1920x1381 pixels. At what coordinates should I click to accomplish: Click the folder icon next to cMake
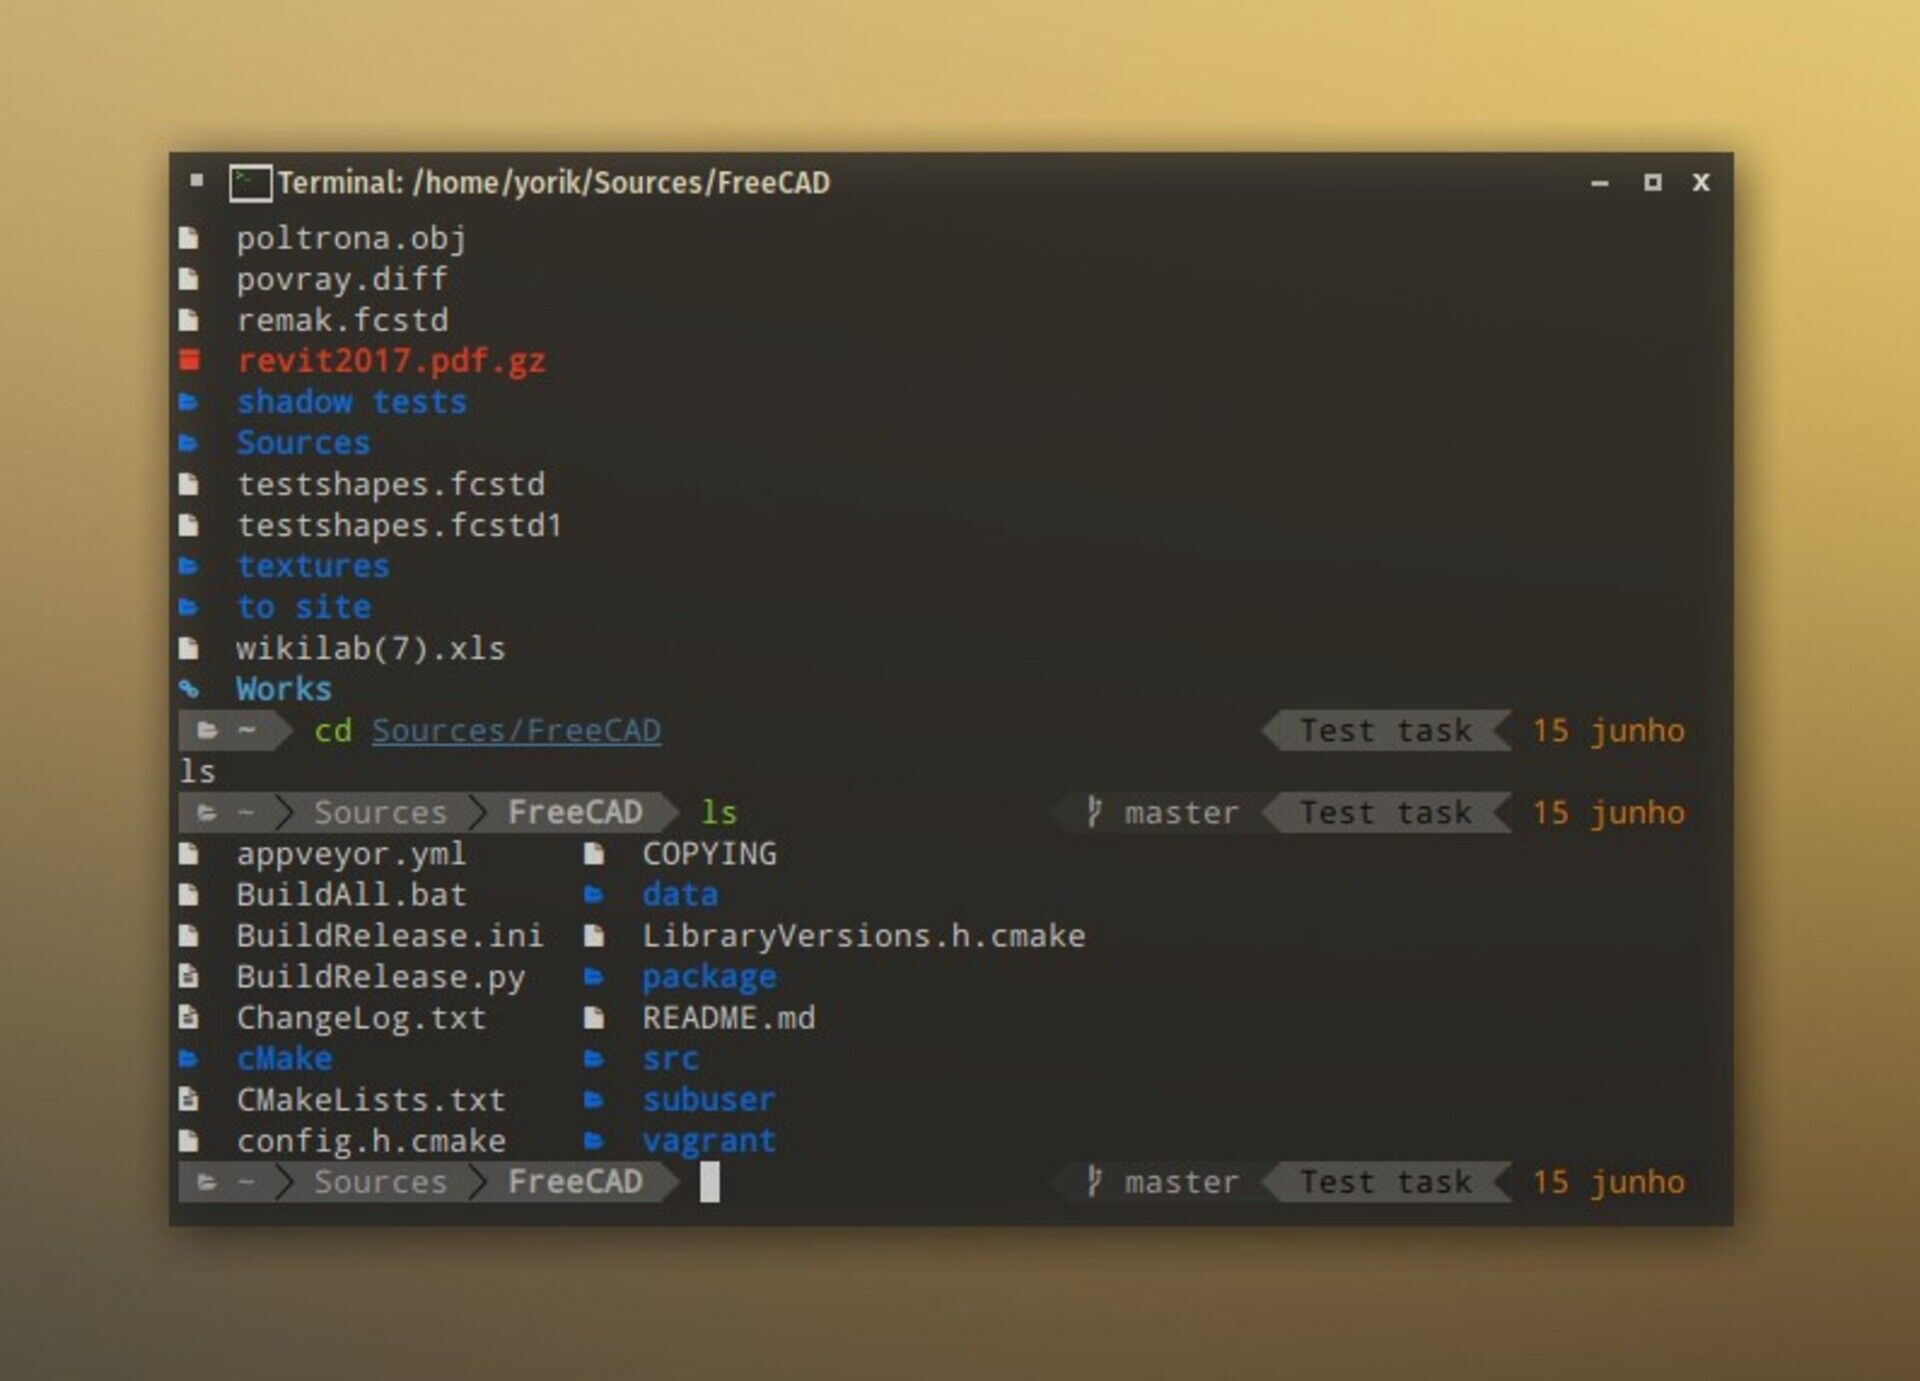tap(188, 1059)
